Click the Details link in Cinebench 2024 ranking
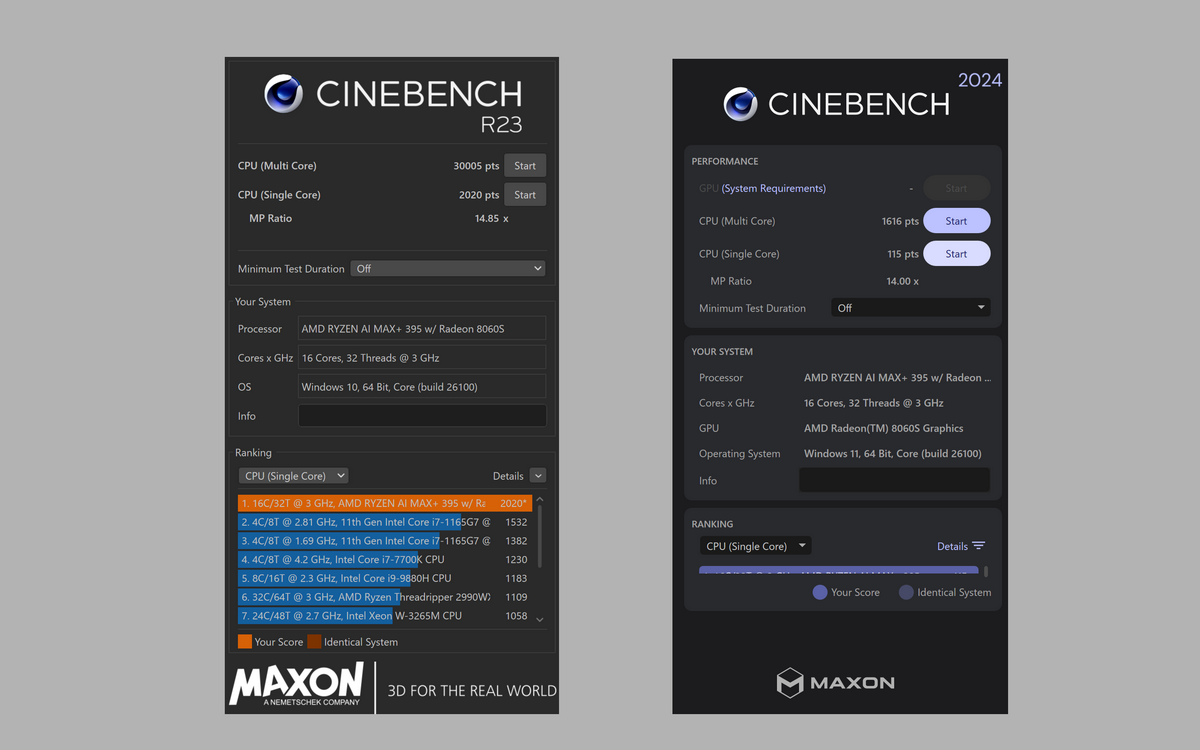The height and width of the screenshot is (750, 1200). click(x=952, y=546)
